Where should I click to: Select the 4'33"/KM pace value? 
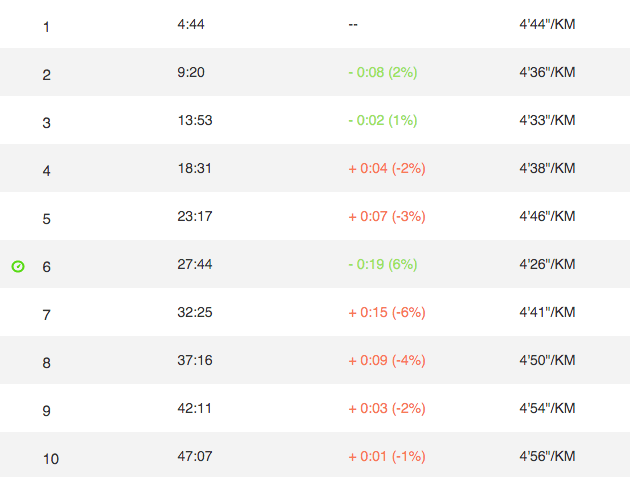[x=547, y=120]
